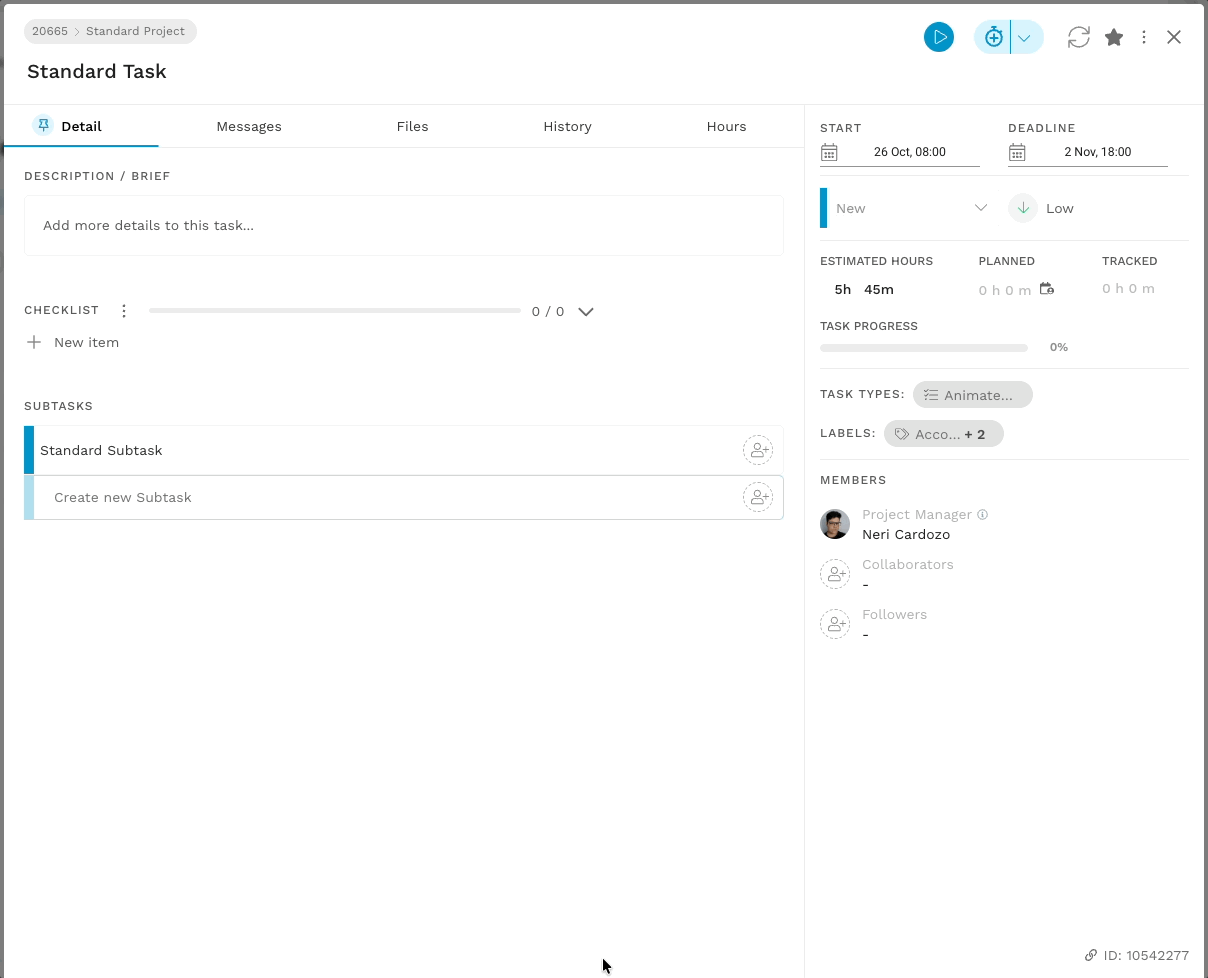Open the Animate... task type chip
The width and height of the screenshot is (1208, 978).
click(973, 395)
